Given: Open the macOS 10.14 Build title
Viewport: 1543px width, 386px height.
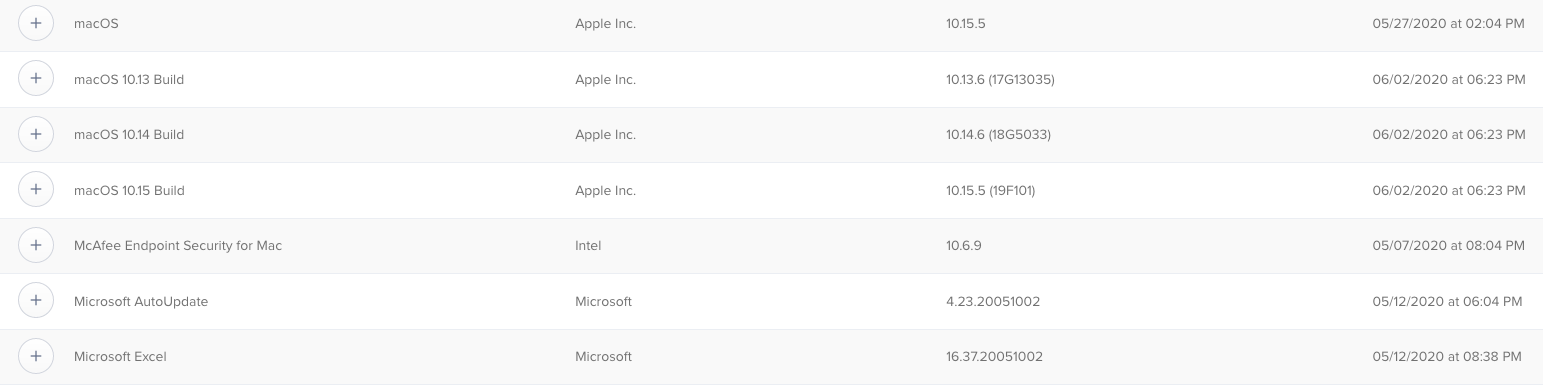Looking at the screenshot, I should pyautogui.click(x=129, y=134).
